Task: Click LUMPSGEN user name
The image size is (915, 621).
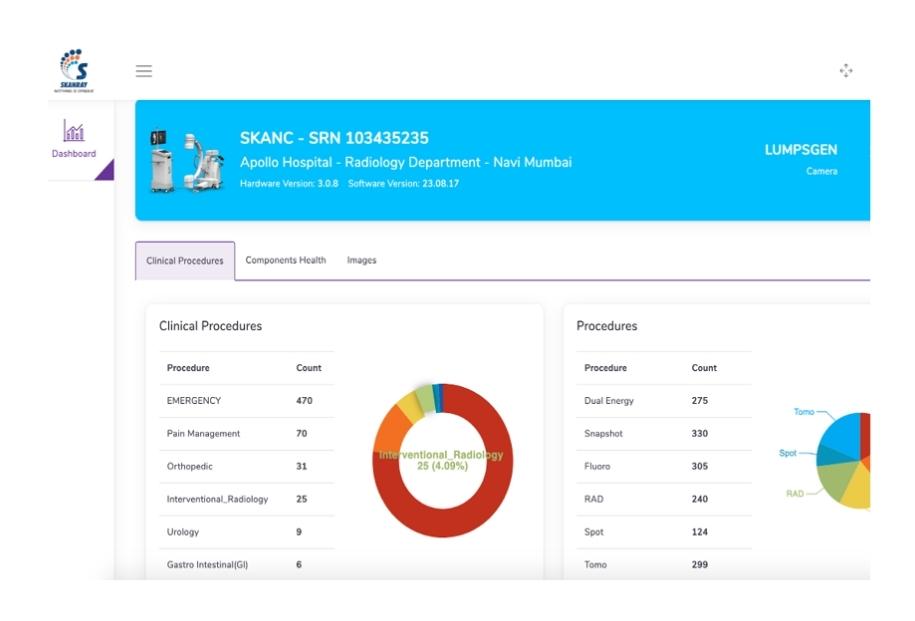Action: point(801,150)
